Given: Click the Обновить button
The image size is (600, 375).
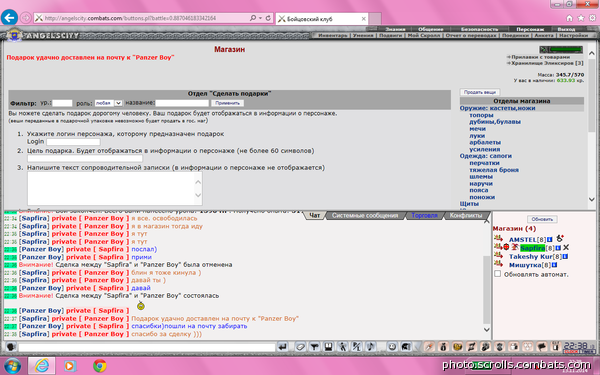Looking at the screenshot, I should 542,219.
